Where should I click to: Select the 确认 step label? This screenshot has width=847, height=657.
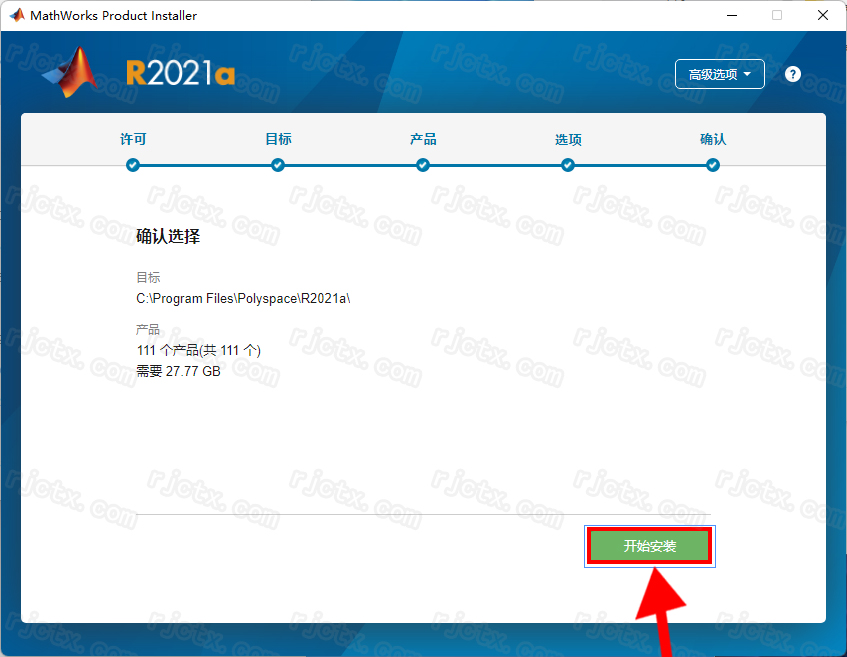click(713, 139)
